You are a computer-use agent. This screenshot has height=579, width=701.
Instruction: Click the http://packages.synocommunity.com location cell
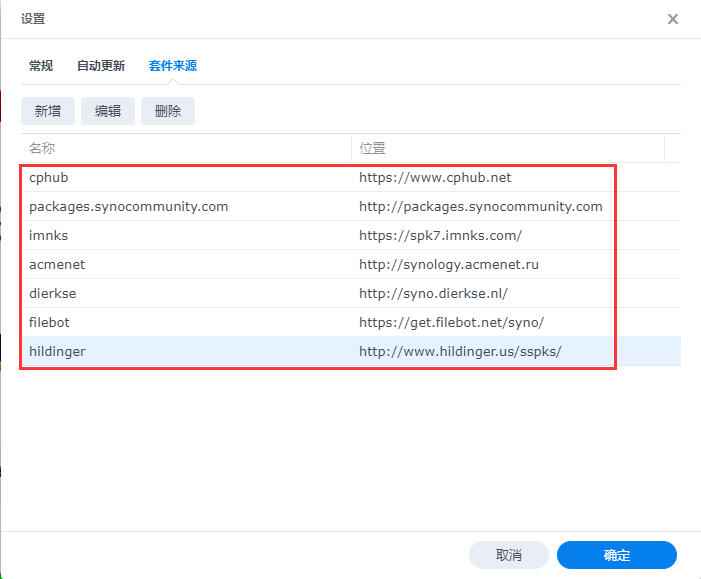click(481, 207)
